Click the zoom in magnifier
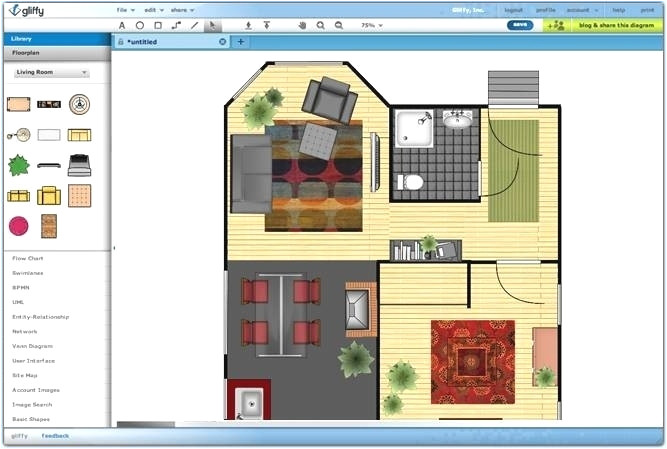Image resolution: width=667 pixels, height=449 pixels. (320, 25)
